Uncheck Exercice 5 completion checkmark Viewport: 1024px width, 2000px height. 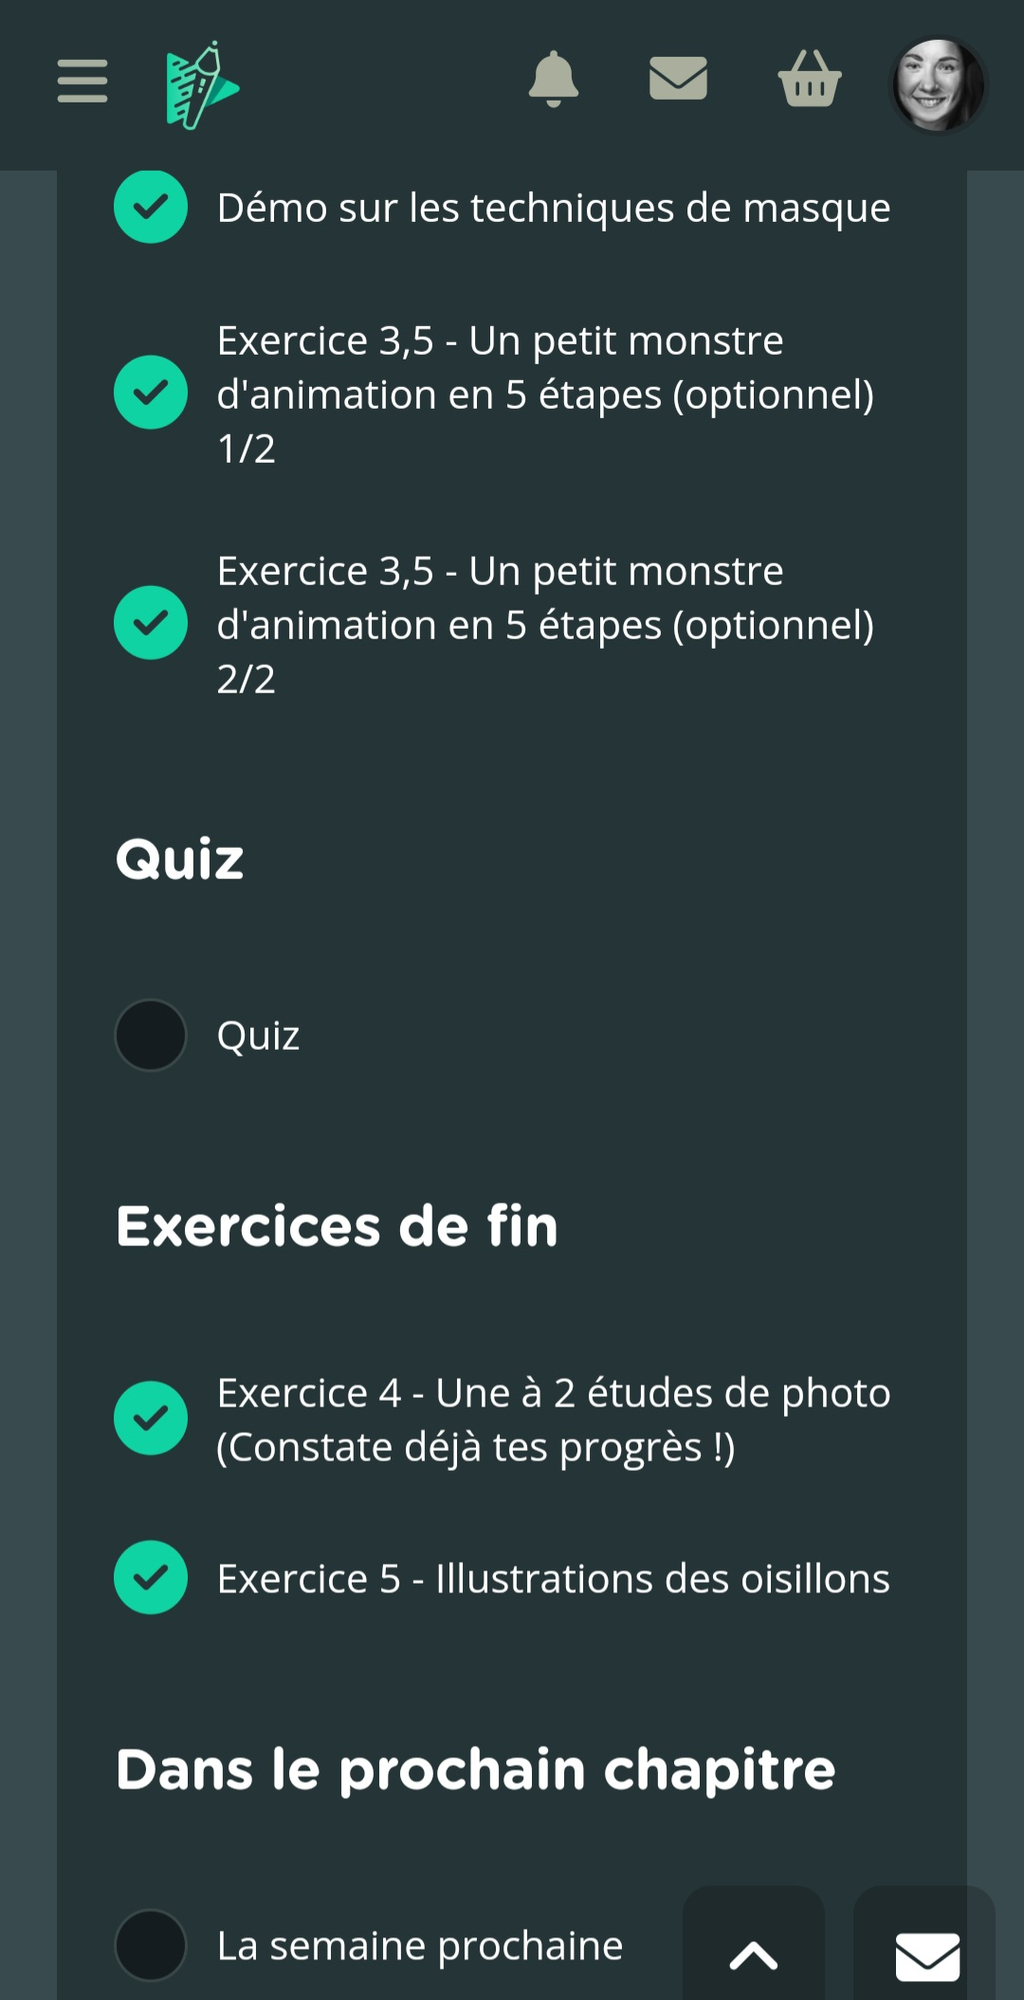[151, 1578]
